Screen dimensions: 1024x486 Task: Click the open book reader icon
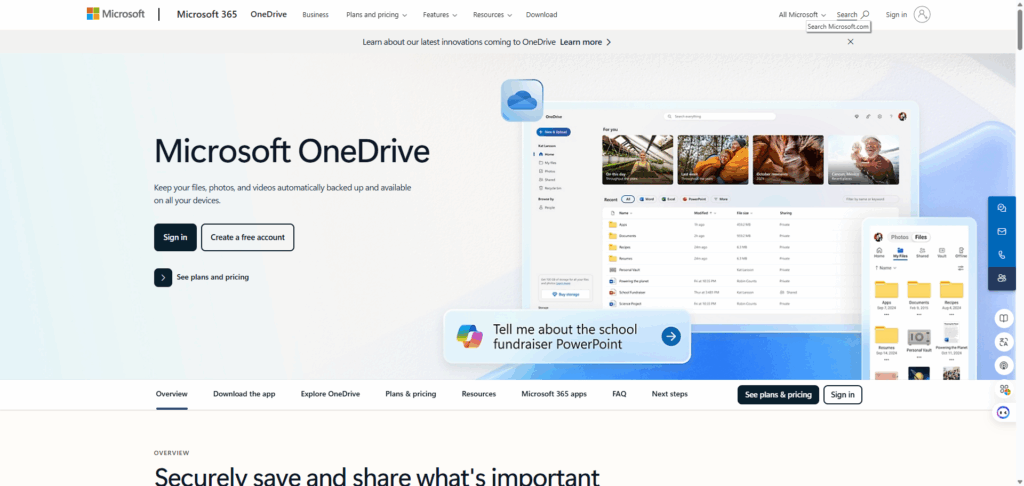click(1004, 318)
